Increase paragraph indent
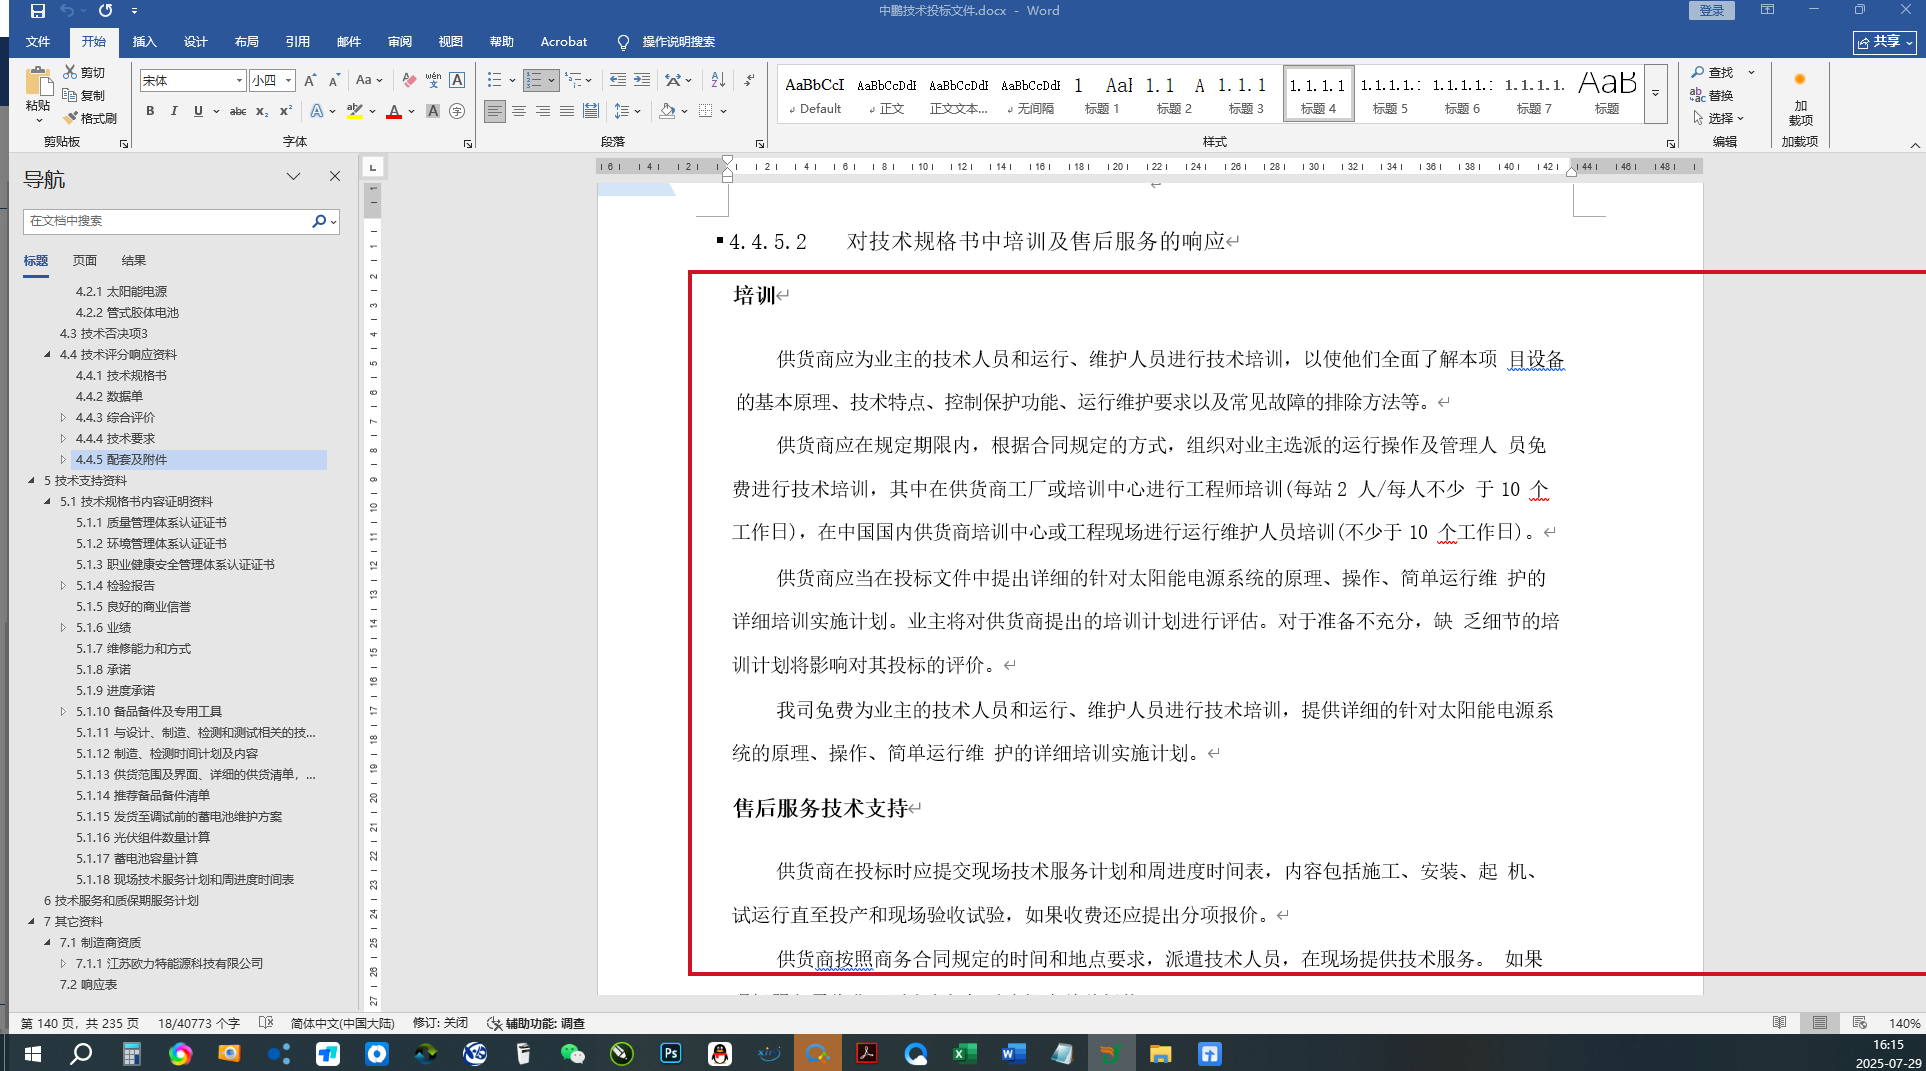 [642, 80]
